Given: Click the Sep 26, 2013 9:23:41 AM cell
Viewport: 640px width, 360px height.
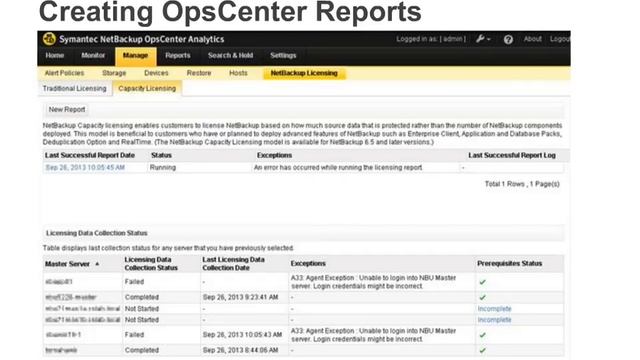Looking at the screenshot, I should click(240, 297).
